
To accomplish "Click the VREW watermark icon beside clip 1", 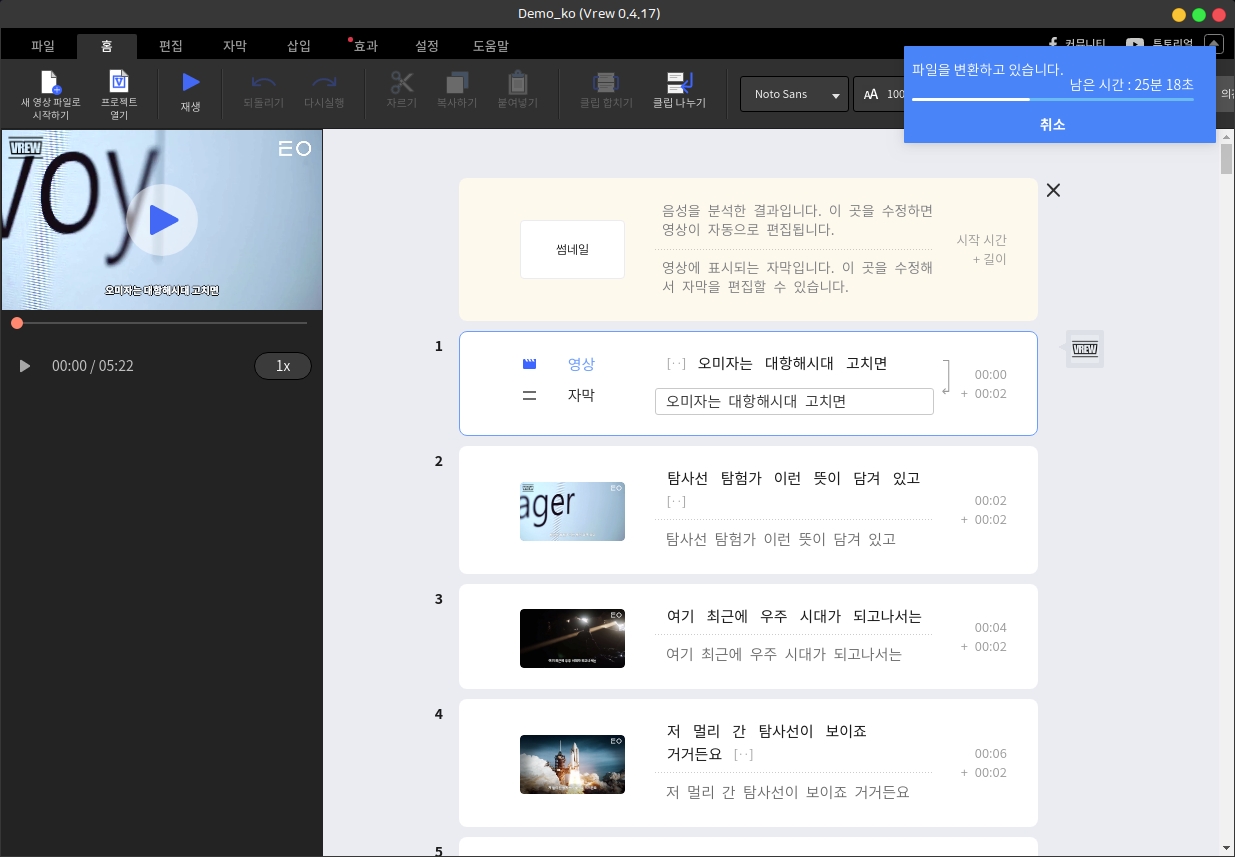I will (1084, 349).
